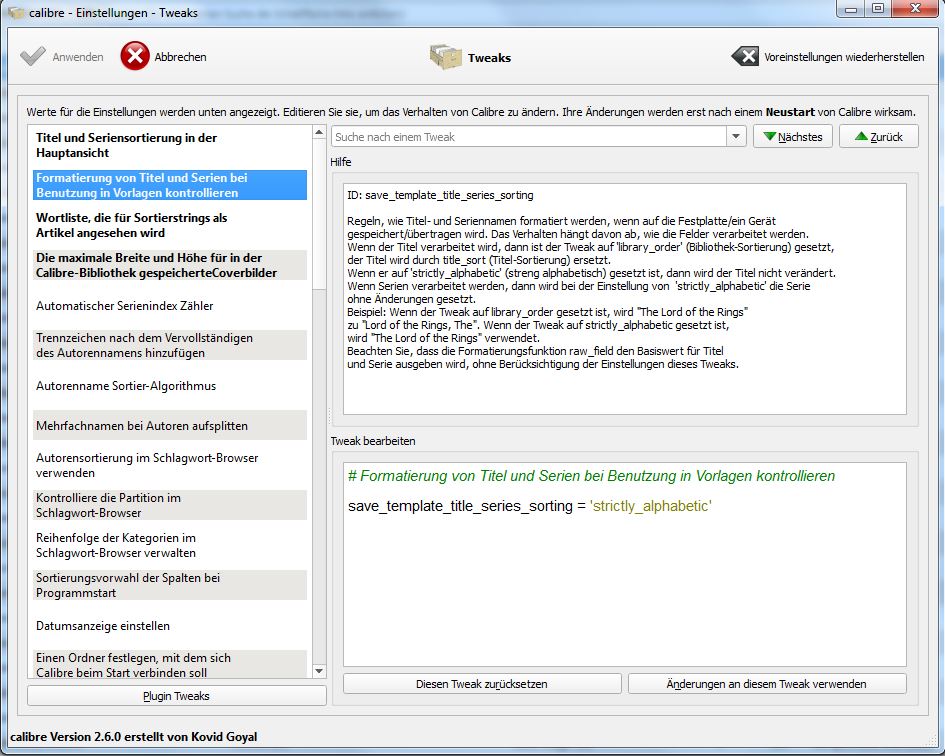The height and width of the screenshot is (756, 945).
Task: Select Formatierung von Titel und Serien tweak
Action: click(170, 185)
